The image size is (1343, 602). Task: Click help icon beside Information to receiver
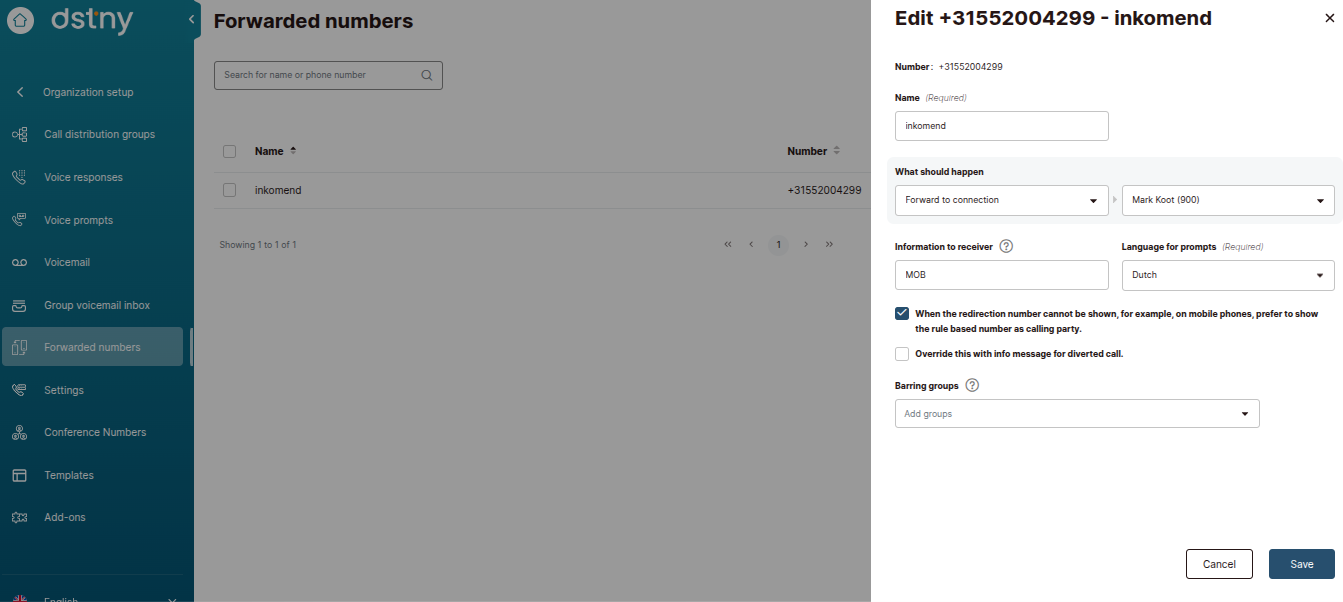(x=1006, y=247)
